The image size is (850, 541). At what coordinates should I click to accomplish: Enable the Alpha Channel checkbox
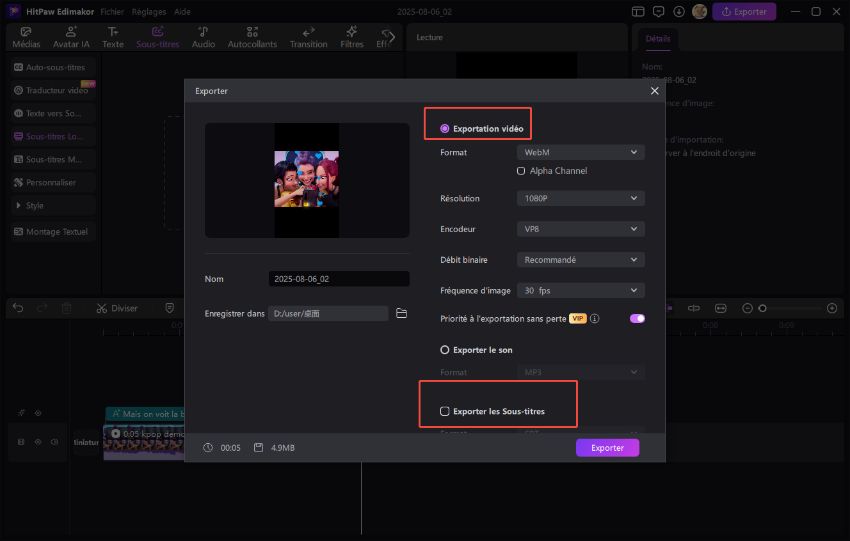coord(521,171)
